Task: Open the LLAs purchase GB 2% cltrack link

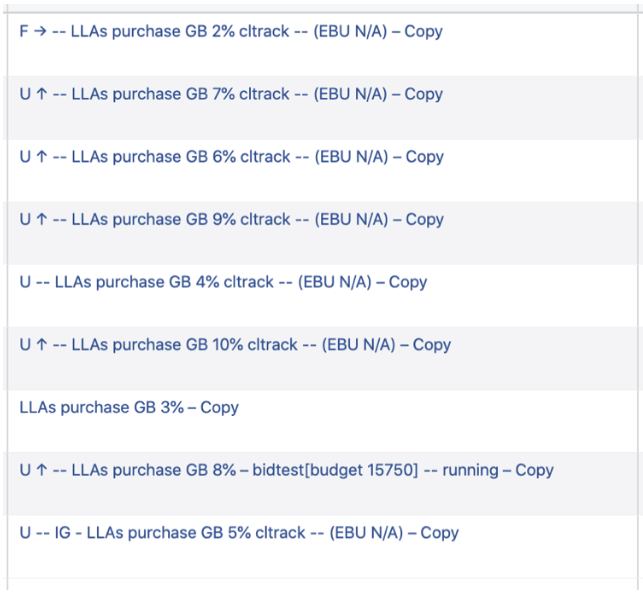Action: [x=231, y=32]
